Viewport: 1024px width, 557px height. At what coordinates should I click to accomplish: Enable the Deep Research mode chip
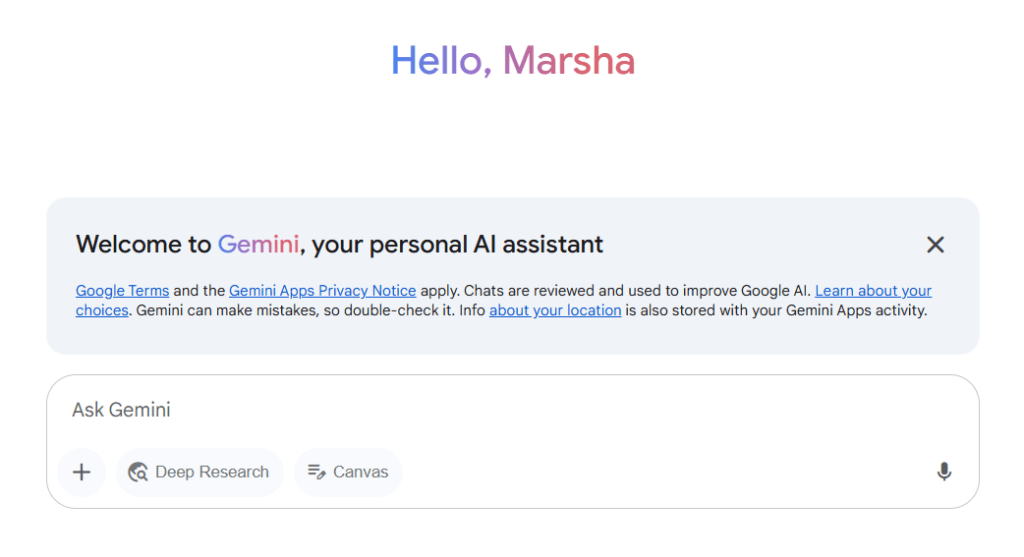[x=200, y=472]
